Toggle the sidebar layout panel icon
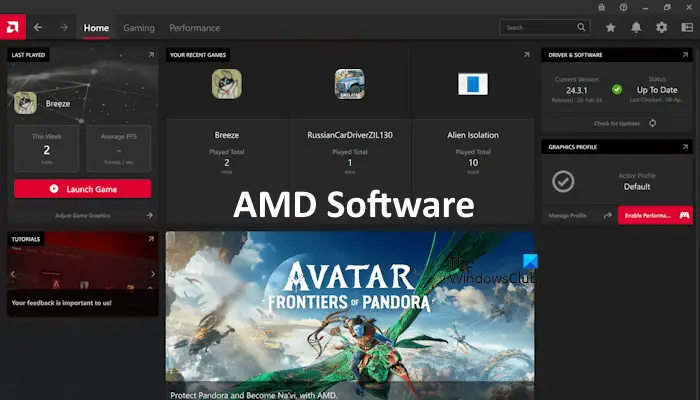 tap(687, 28)
